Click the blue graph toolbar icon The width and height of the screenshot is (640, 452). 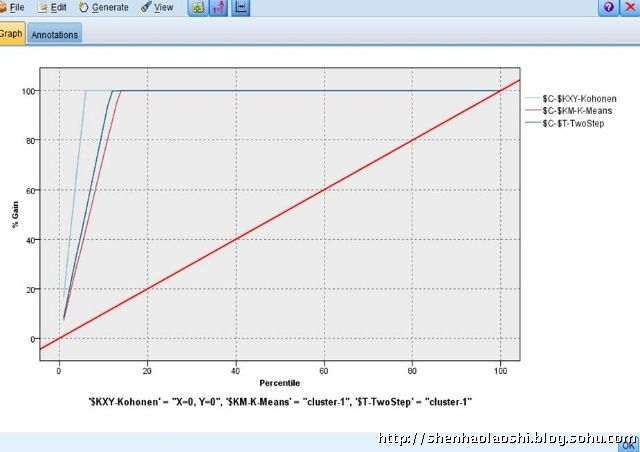point(241,7)
